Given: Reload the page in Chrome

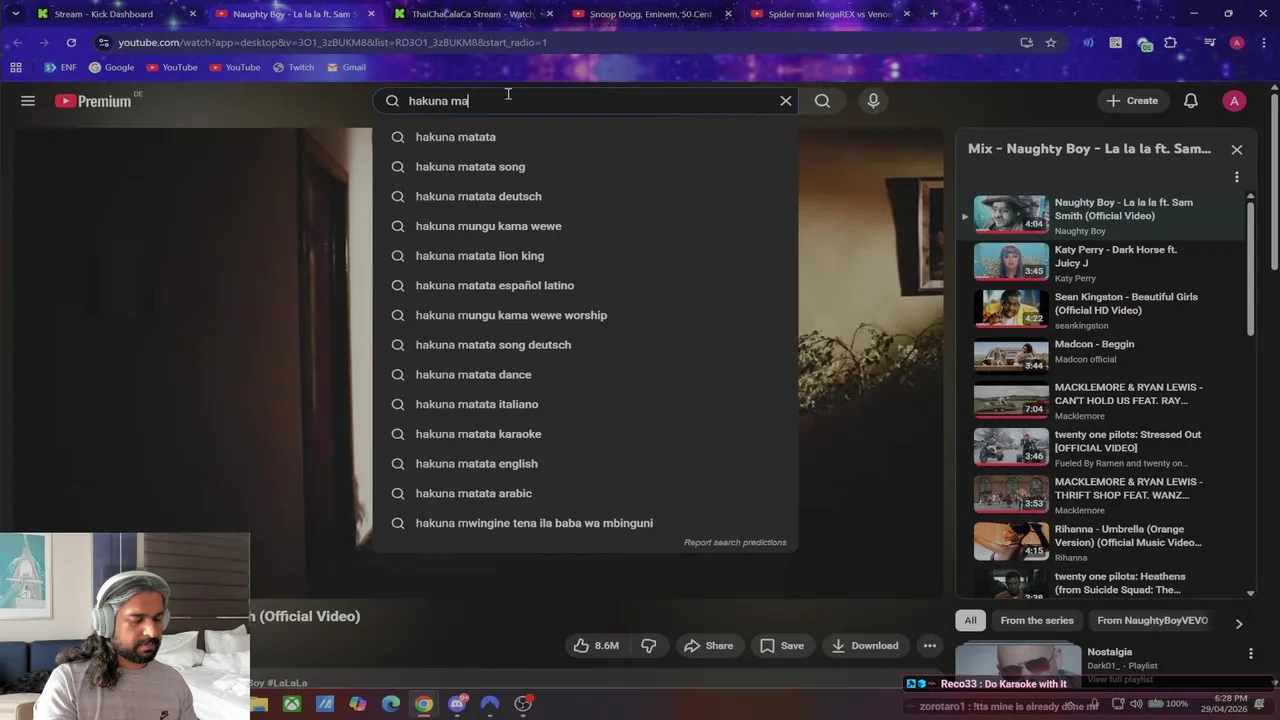Looking at the screenshot, I should coord(71,43).
